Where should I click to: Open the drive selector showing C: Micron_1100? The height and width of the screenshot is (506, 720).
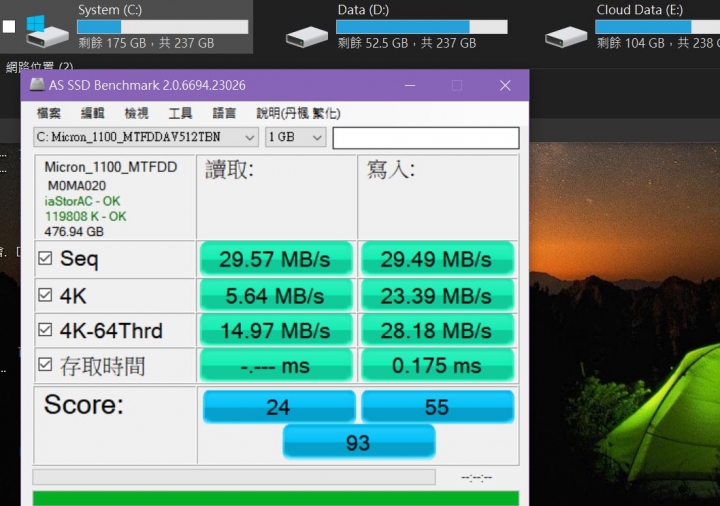[145, 137]
